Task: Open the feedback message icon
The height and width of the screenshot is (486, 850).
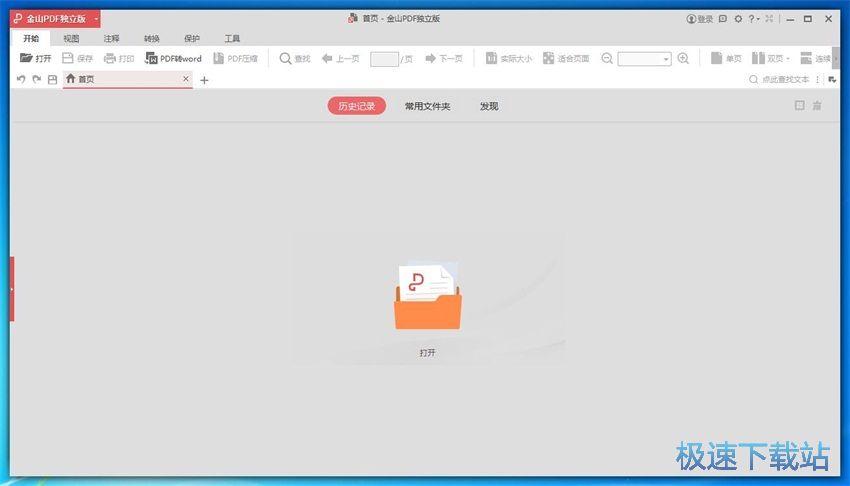Action: [723, 18]
